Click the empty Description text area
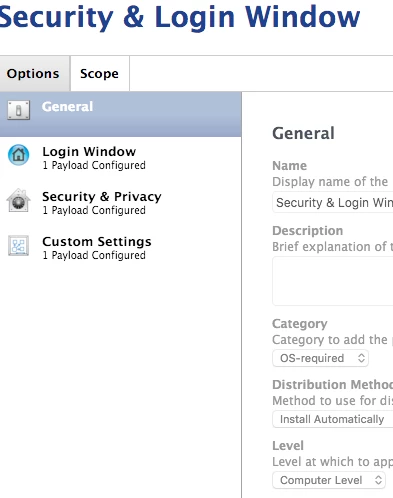393x498 pixels. tap(333, 281)
